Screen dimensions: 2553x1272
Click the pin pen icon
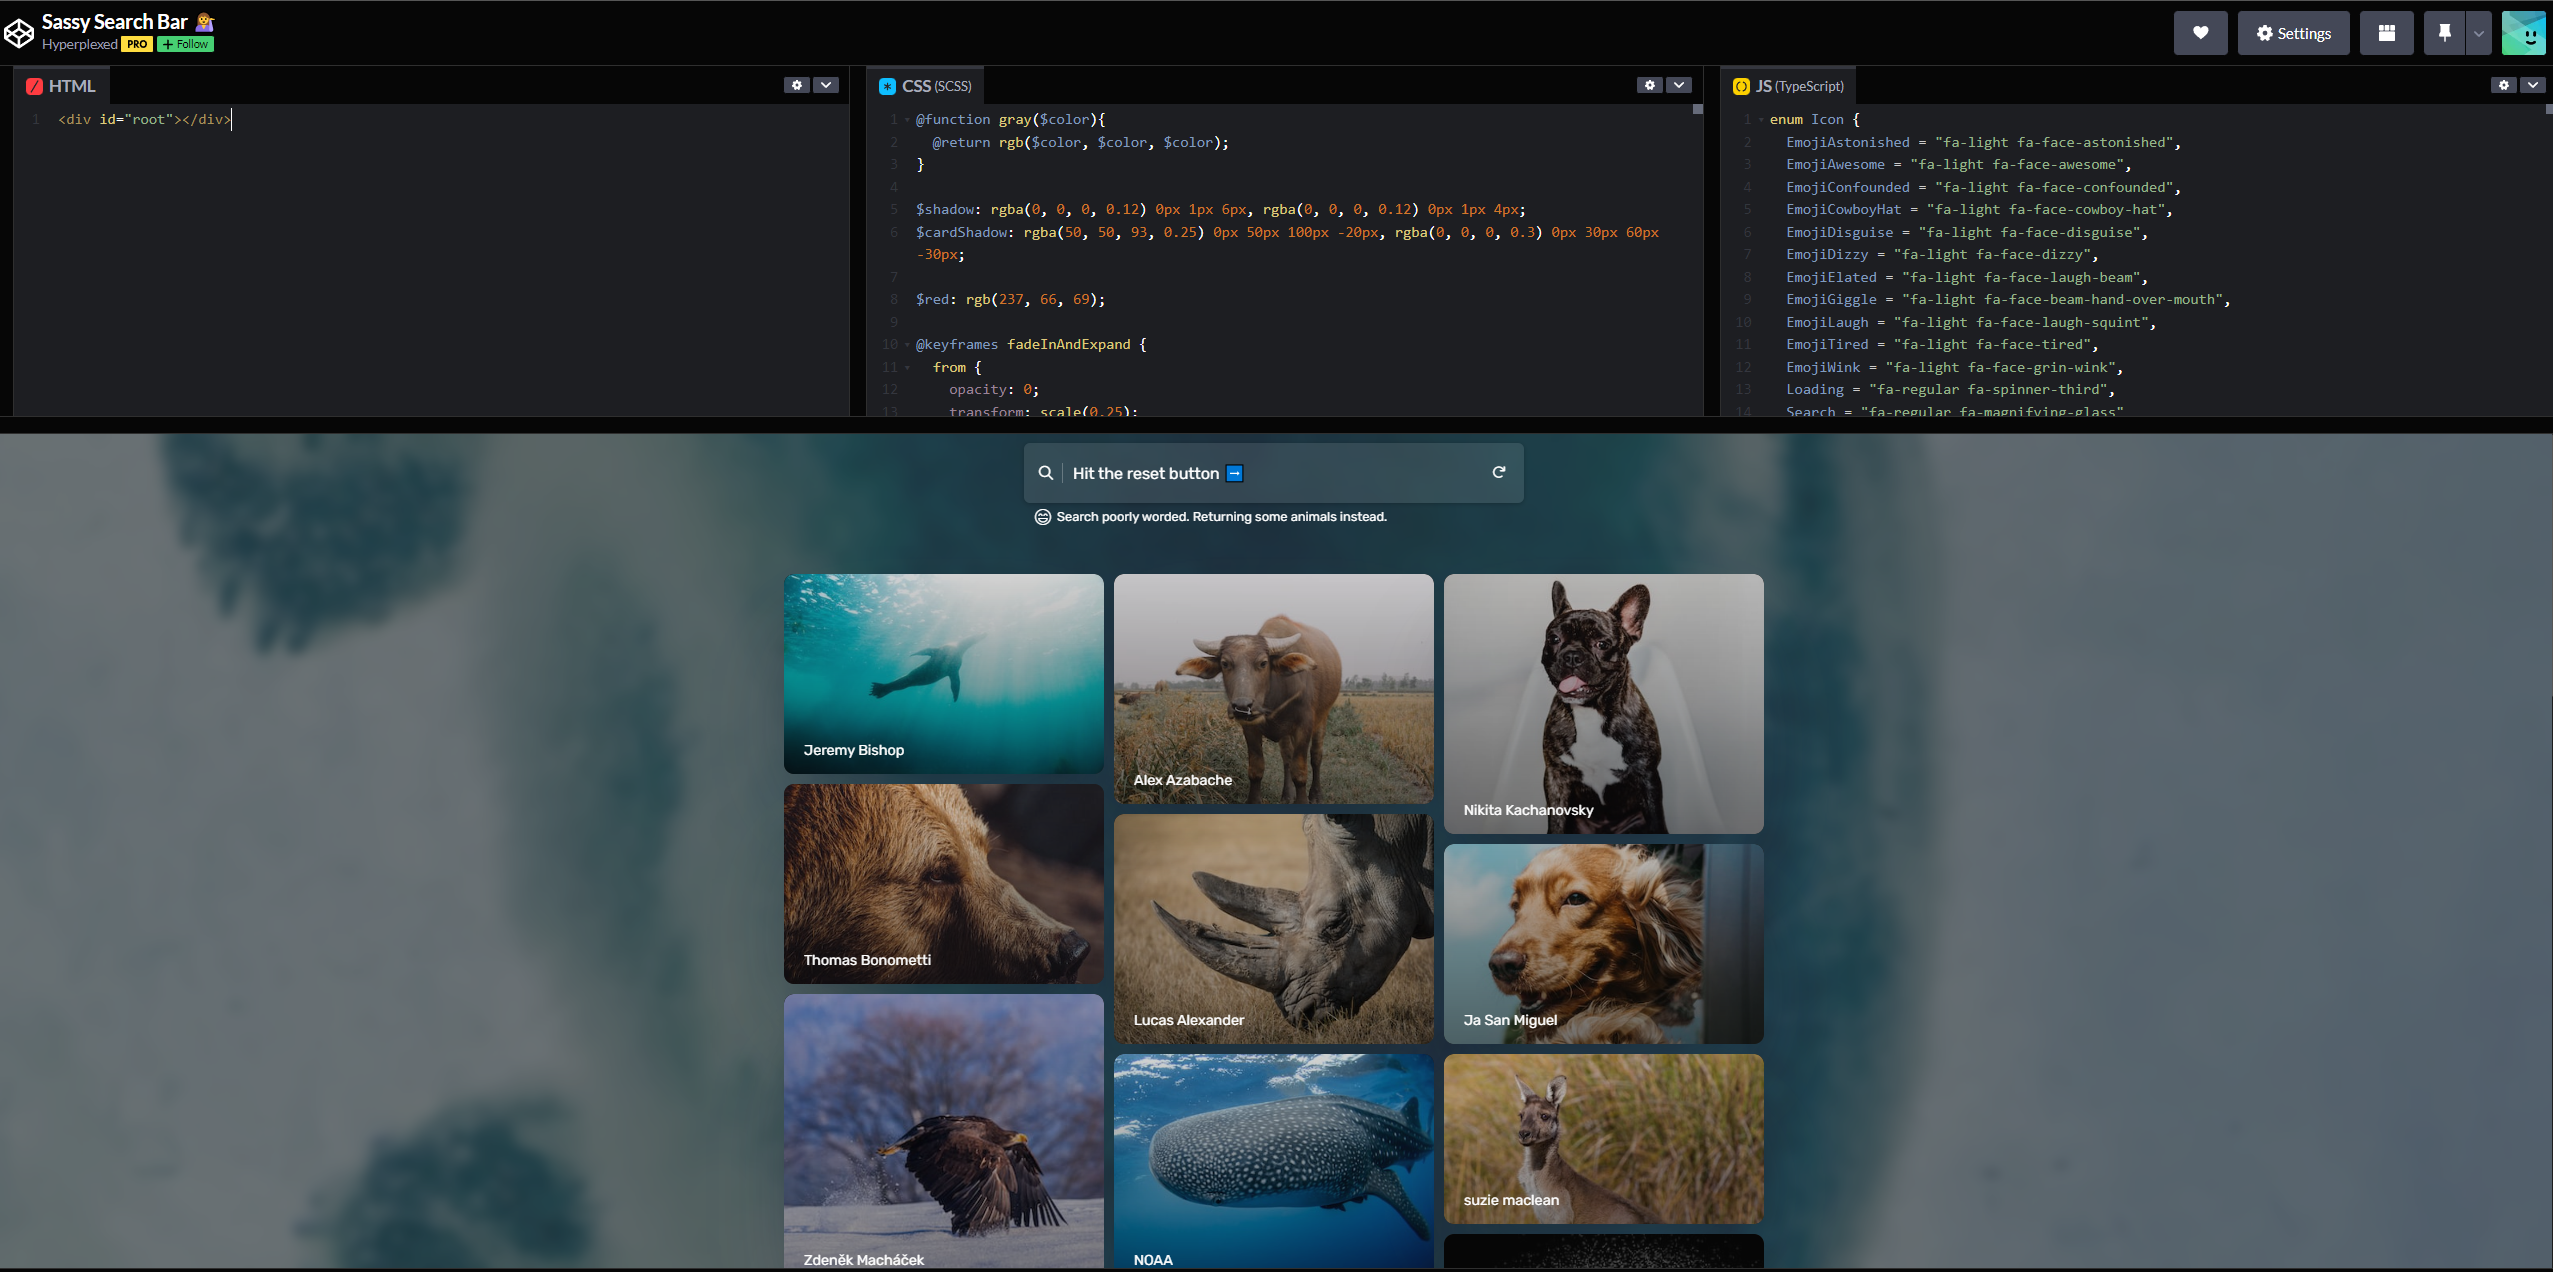(x=2444, y=33)
